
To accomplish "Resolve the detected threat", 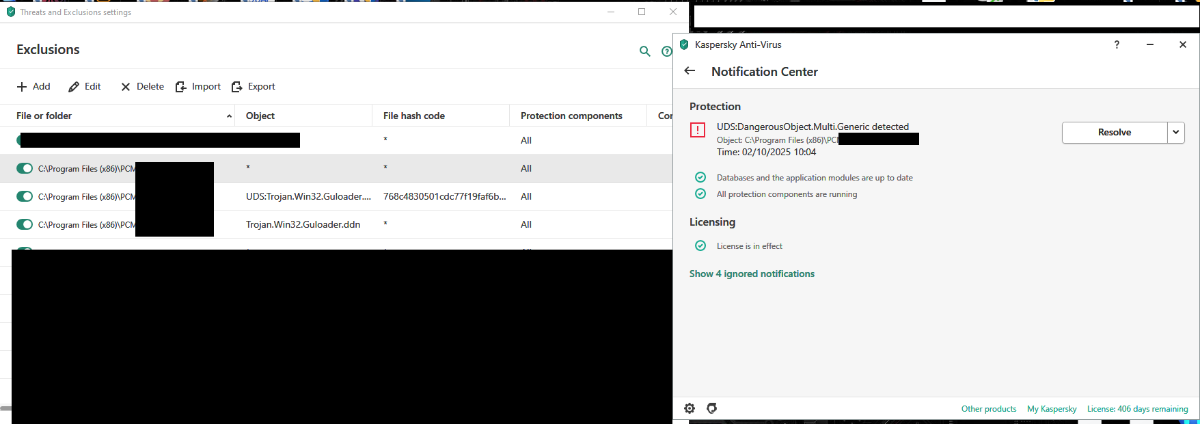I will tap(1114, 132).
